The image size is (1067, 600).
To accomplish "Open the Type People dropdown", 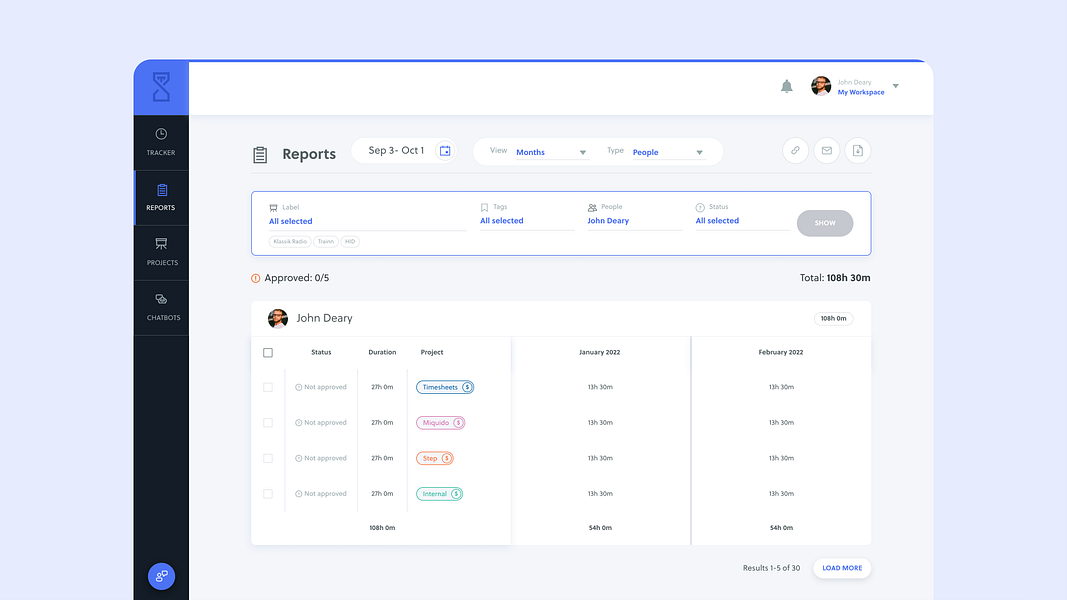I will pyautogui.click(x=668, y=151).
